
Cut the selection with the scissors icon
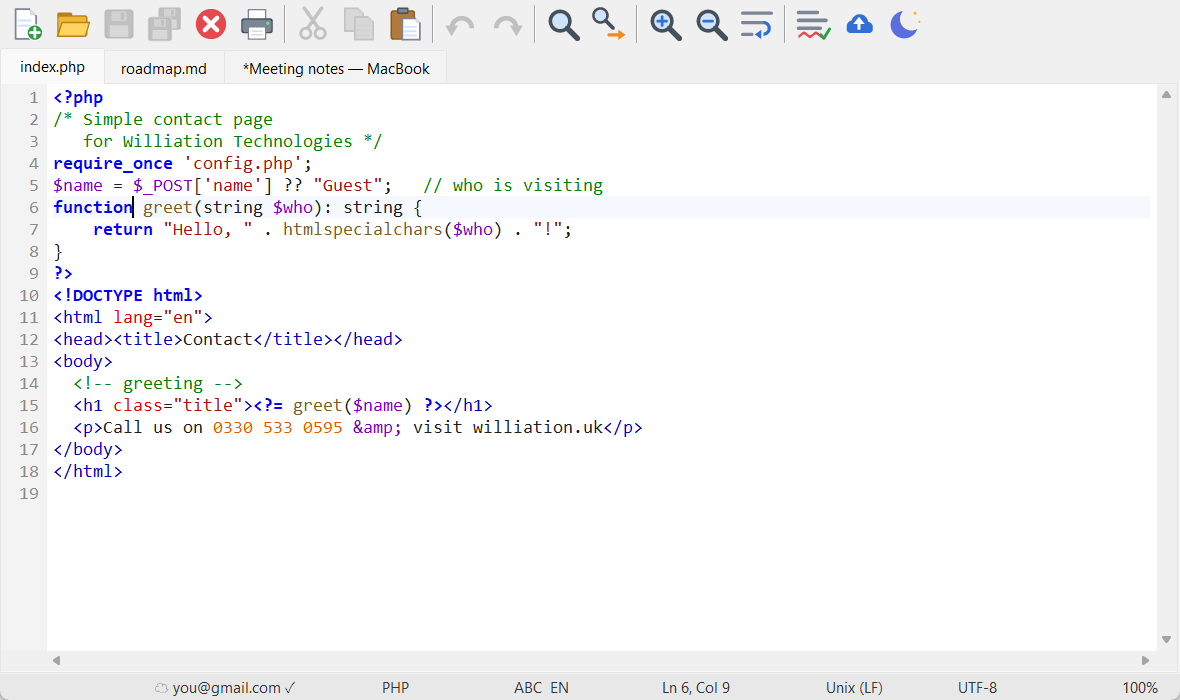coord(312,24)
